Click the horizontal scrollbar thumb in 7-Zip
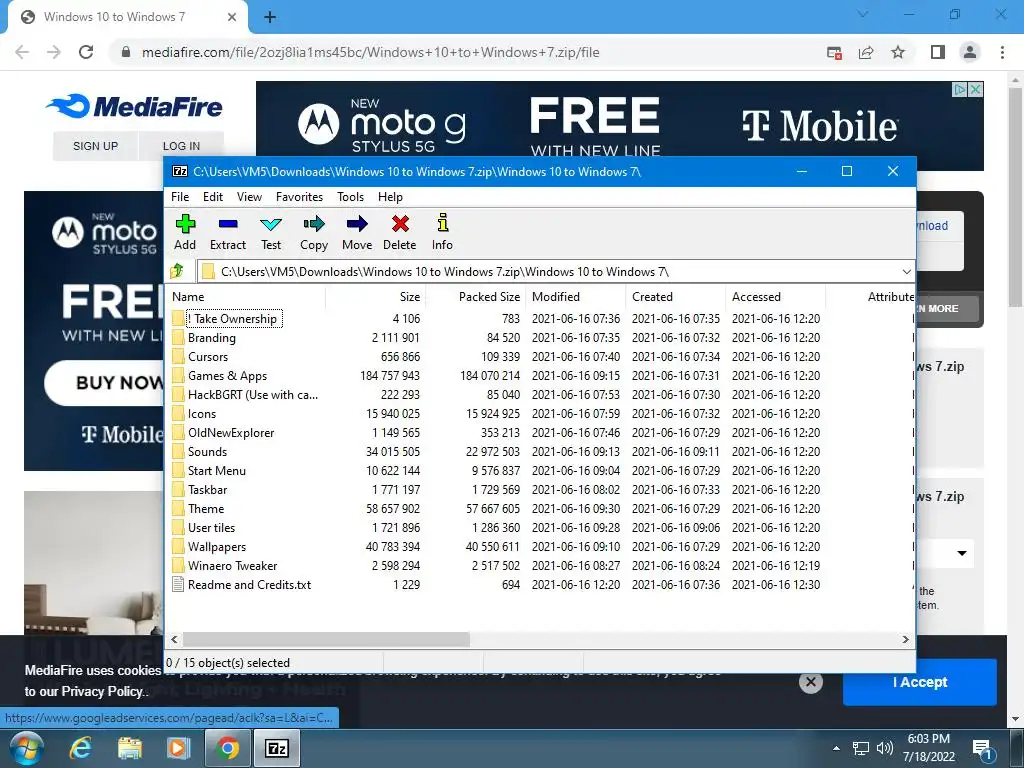The width and height of the screenshot is (1024, 768). coord(326,639)
